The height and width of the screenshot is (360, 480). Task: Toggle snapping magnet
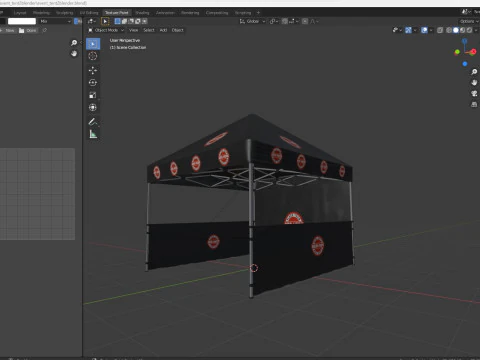click(x=285, y=21)
